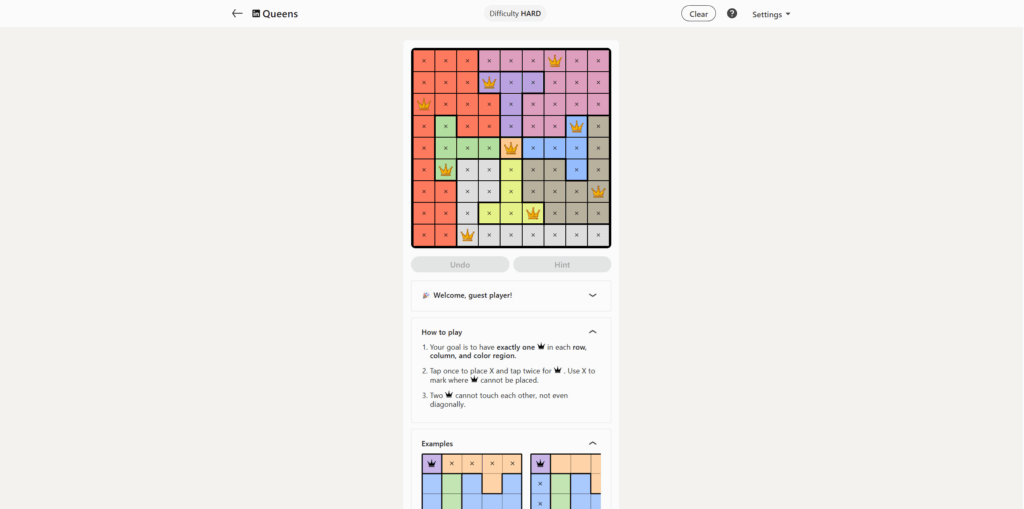Toggle the top-left corner board cell
Viewport: 1024px width, 509px height.
click(423, 61)
